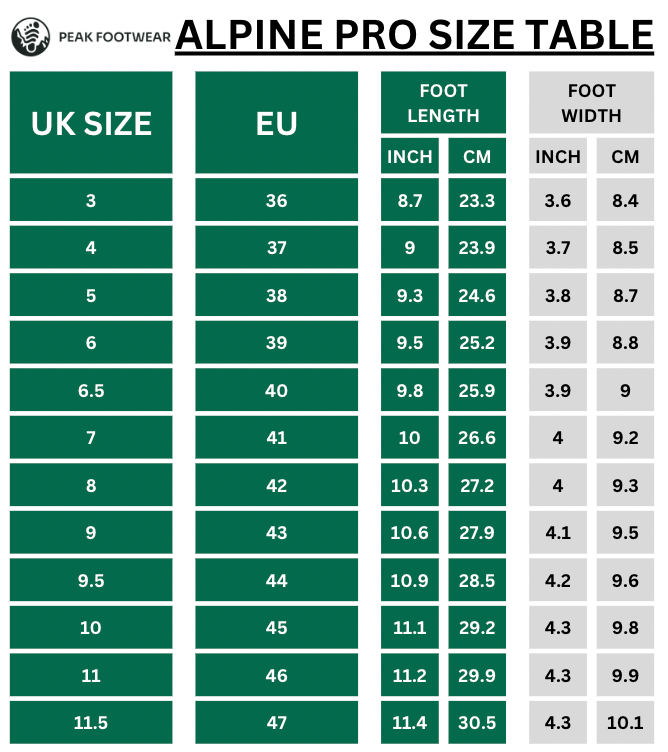This screenshot has width=668, height=752.
Task: Click the Peak Footwear logo icon
Action: click(31, 38)
